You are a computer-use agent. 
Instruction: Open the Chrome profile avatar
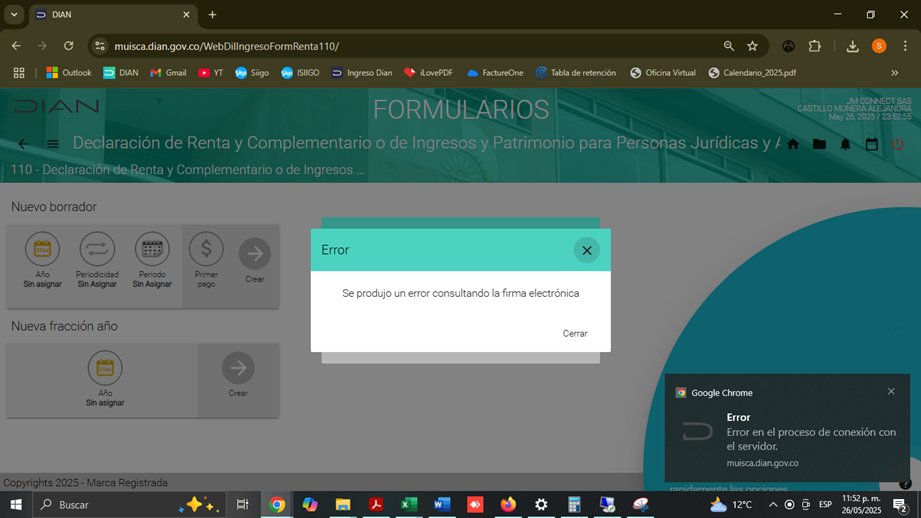pyautogui.click(x=879, y=46)
